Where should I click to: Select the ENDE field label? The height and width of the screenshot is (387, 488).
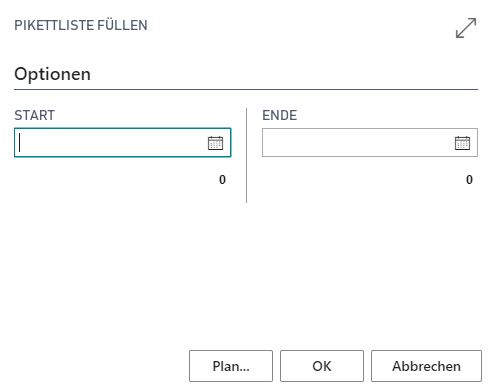[x=279, y=115]
